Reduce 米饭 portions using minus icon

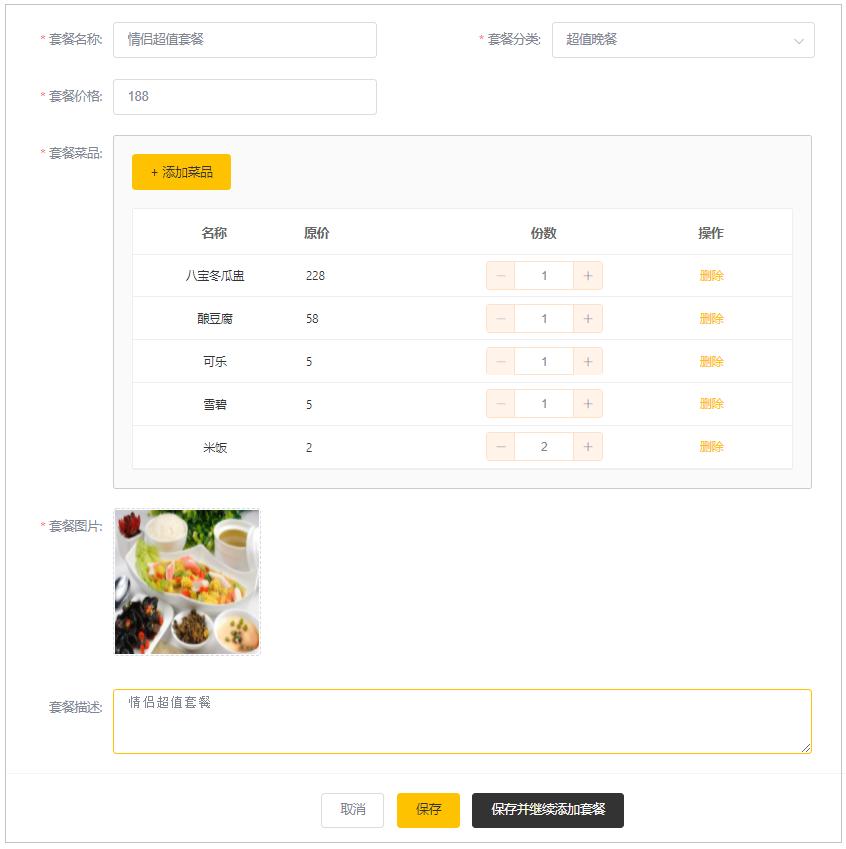(501, 447)
